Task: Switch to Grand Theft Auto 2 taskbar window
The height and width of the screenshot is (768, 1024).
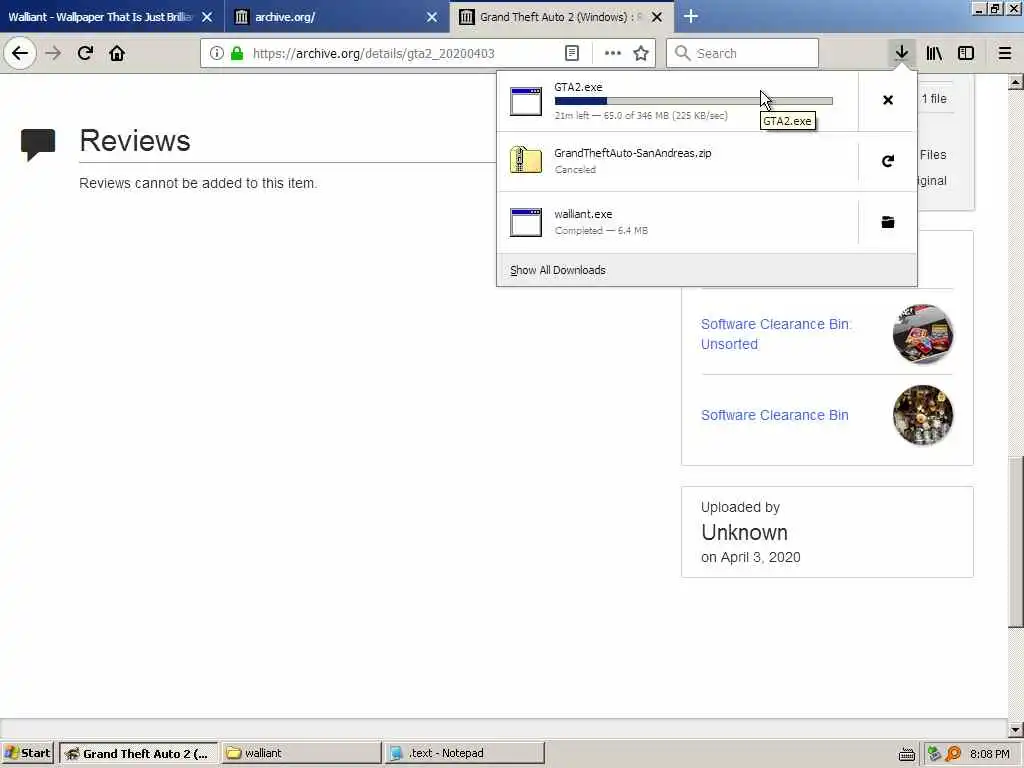Action: [x=138, y=753]
